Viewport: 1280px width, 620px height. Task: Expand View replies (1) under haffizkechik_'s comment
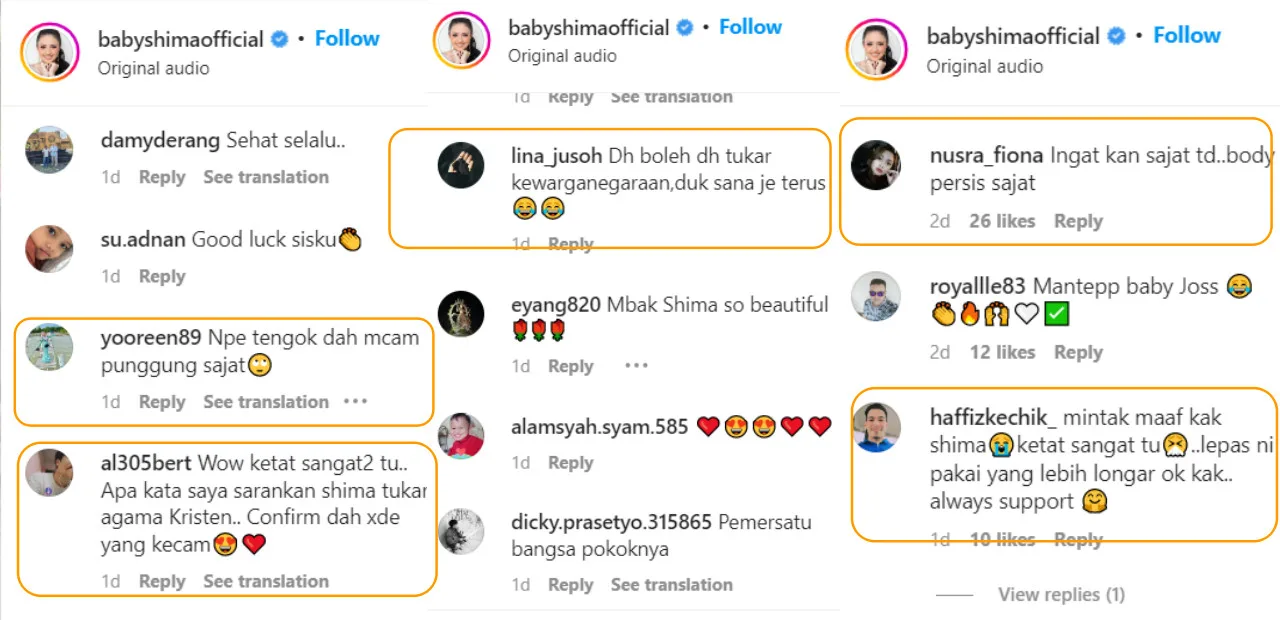pyautogui.click(x=1061, y=594)
